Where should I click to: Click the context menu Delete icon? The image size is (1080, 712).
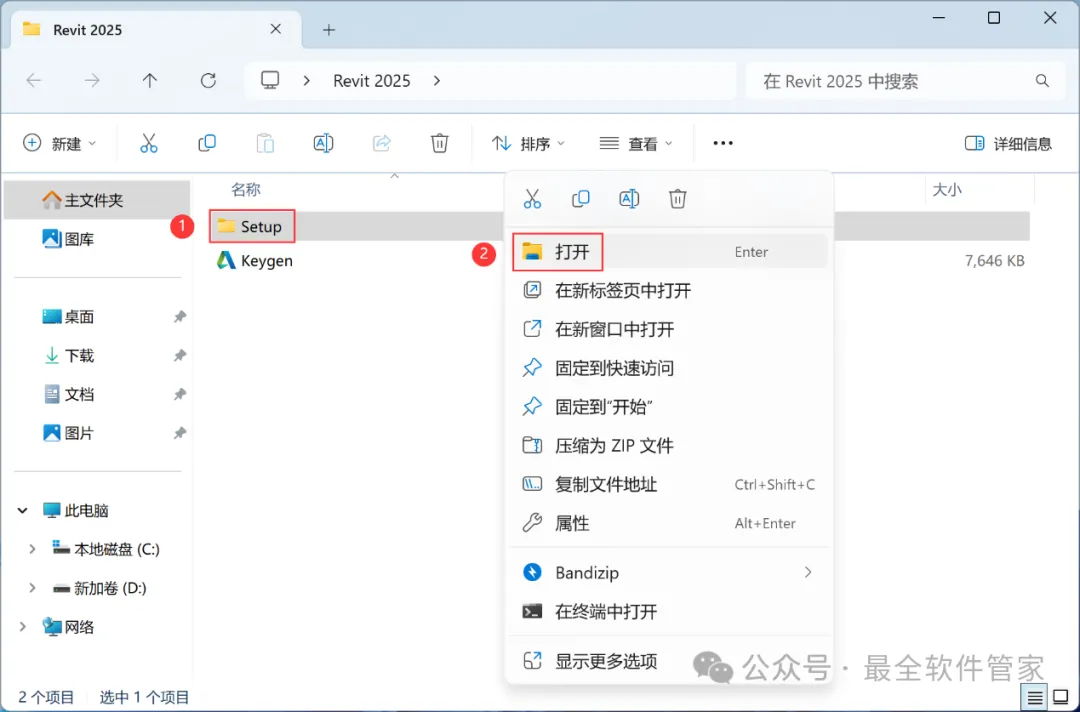678,199
